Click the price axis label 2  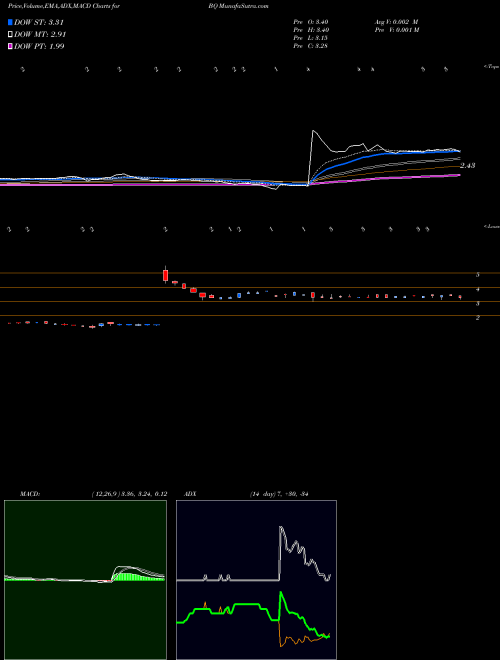[x=478, y=318]
